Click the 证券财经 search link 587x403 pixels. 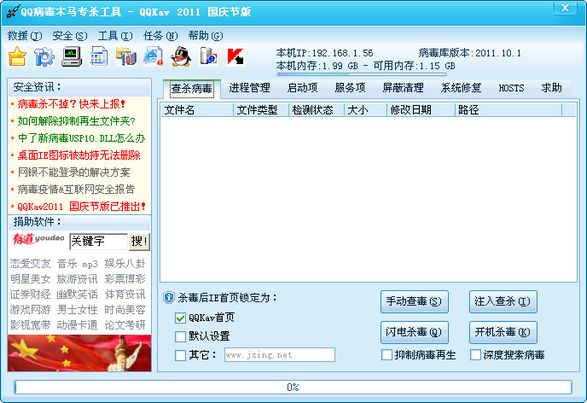point(30,294)
